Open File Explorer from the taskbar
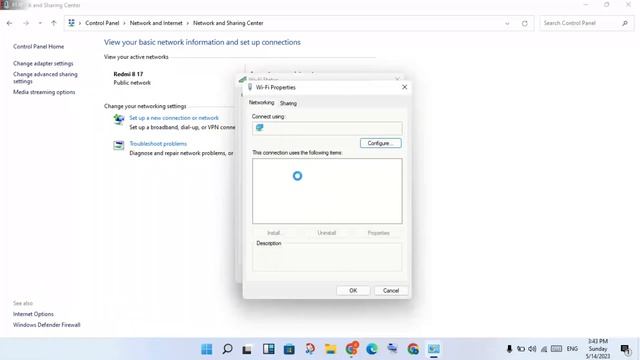The width and height of the screenshot is (640, 360). 330,349
